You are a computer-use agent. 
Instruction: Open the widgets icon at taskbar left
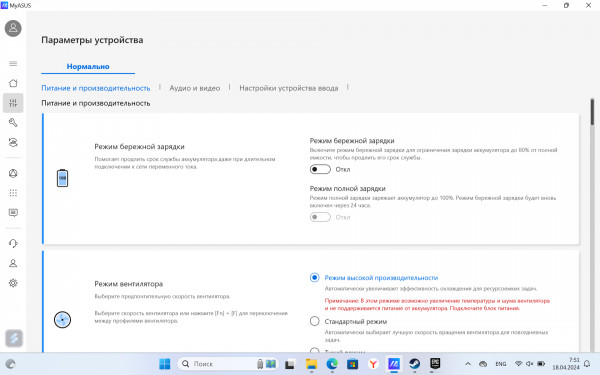pyautogui.click(x=10, y=364)
